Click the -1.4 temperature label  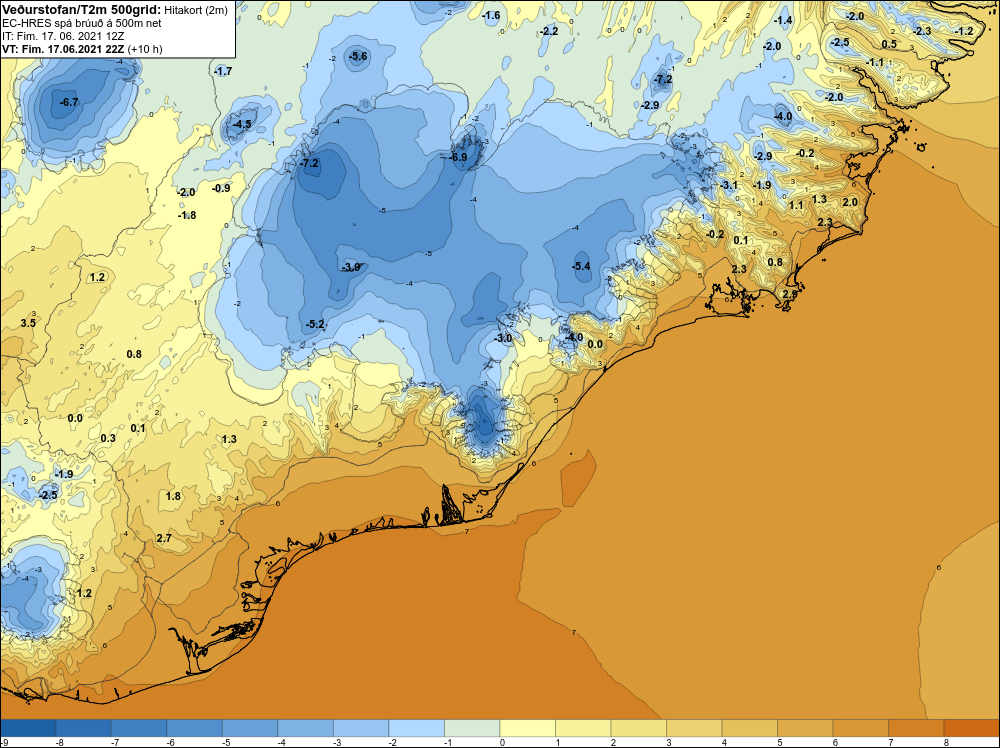point(783,20)
